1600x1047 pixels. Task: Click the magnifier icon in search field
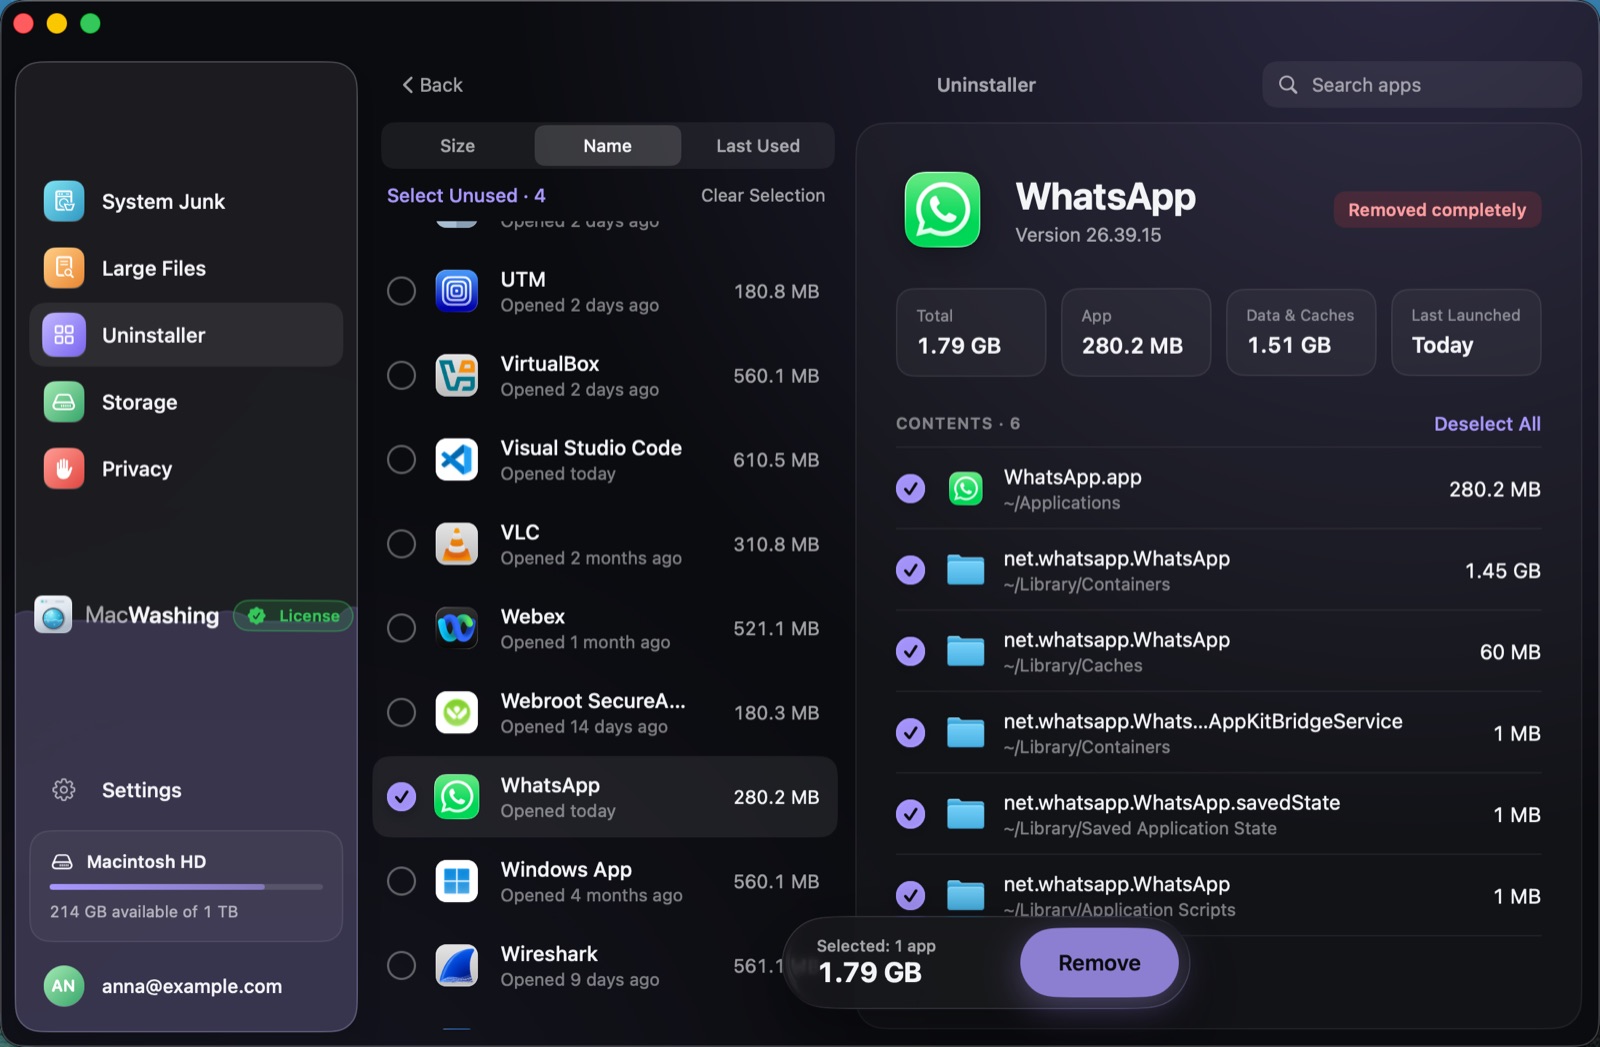[x=1288, y=85]
